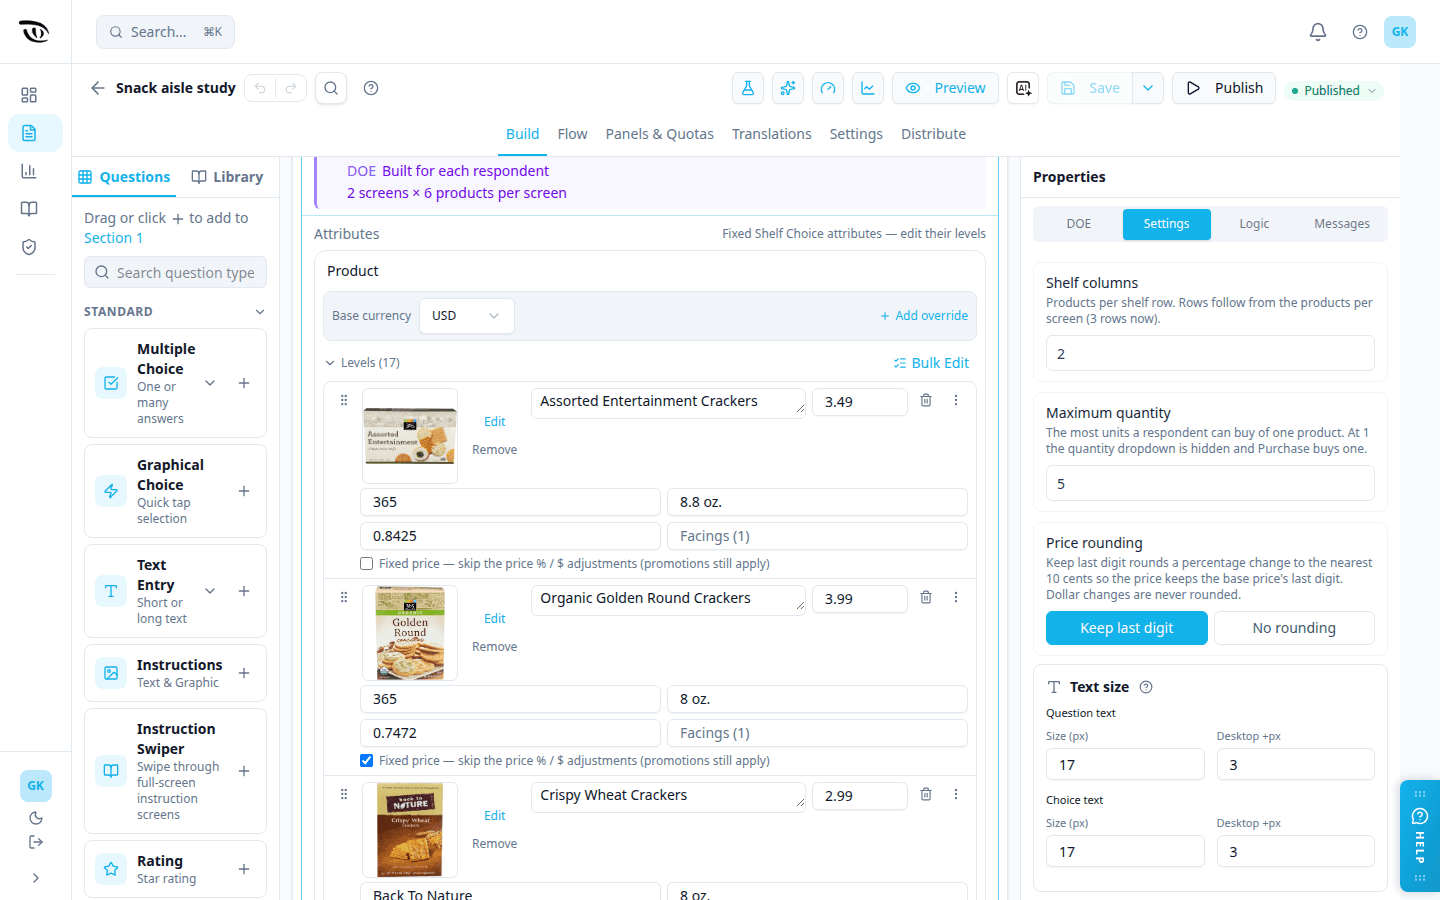Select No rounding option
Viewport: 1440px width, 900px height.
tap(1294, 628)
